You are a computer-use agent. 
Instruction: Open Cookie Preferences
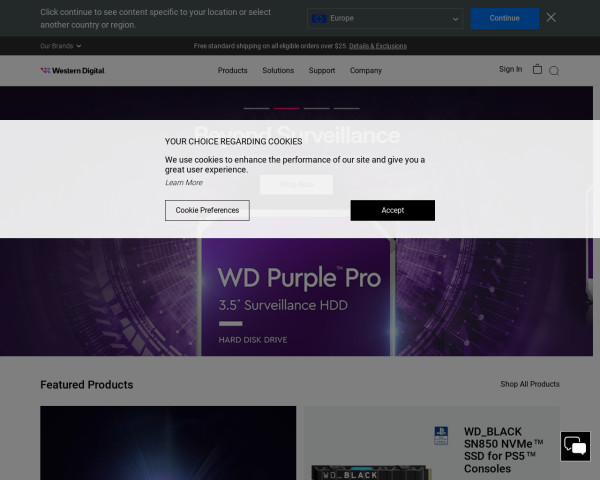[x=207, y=210]
